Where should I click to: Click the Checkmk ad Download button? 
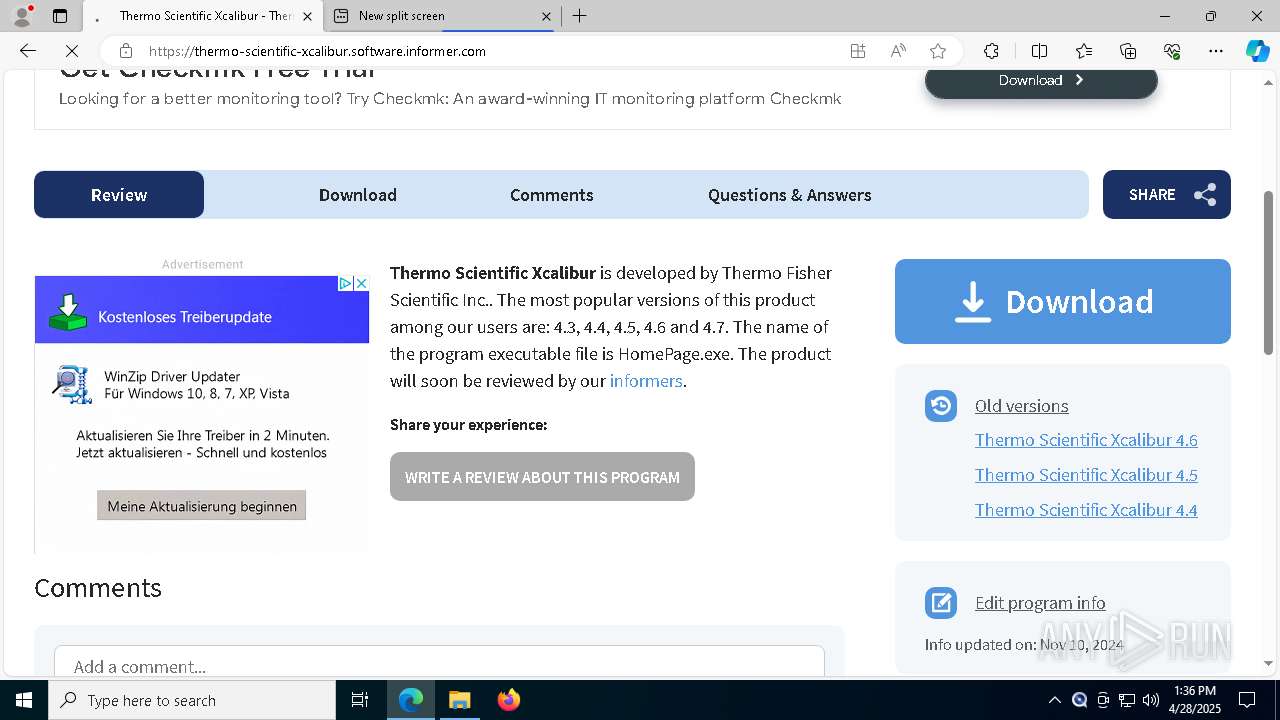(x=1041, y=81)
